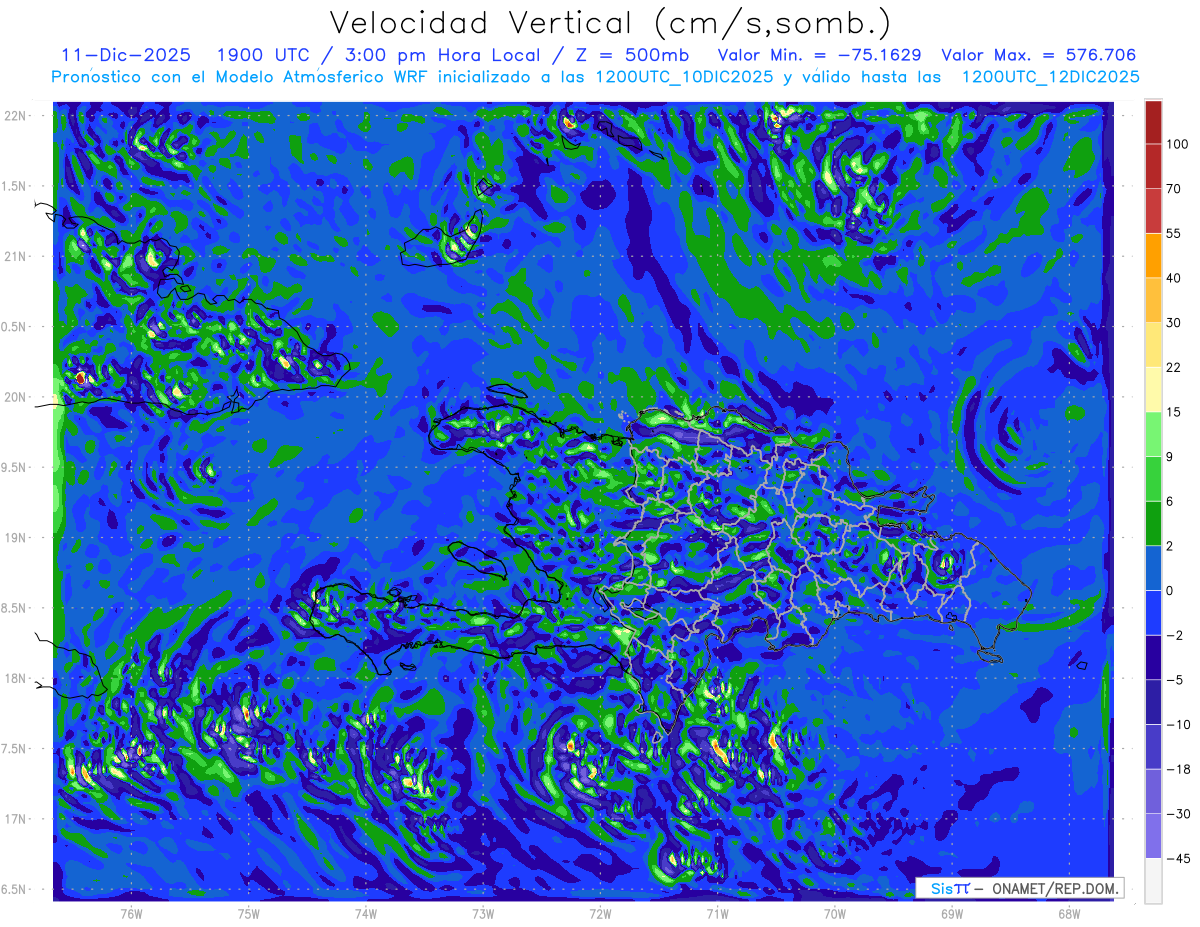This screenshot has width=1200, height=927.
Task: Click the legend value '-10'
Action: tap(1177, 724)
